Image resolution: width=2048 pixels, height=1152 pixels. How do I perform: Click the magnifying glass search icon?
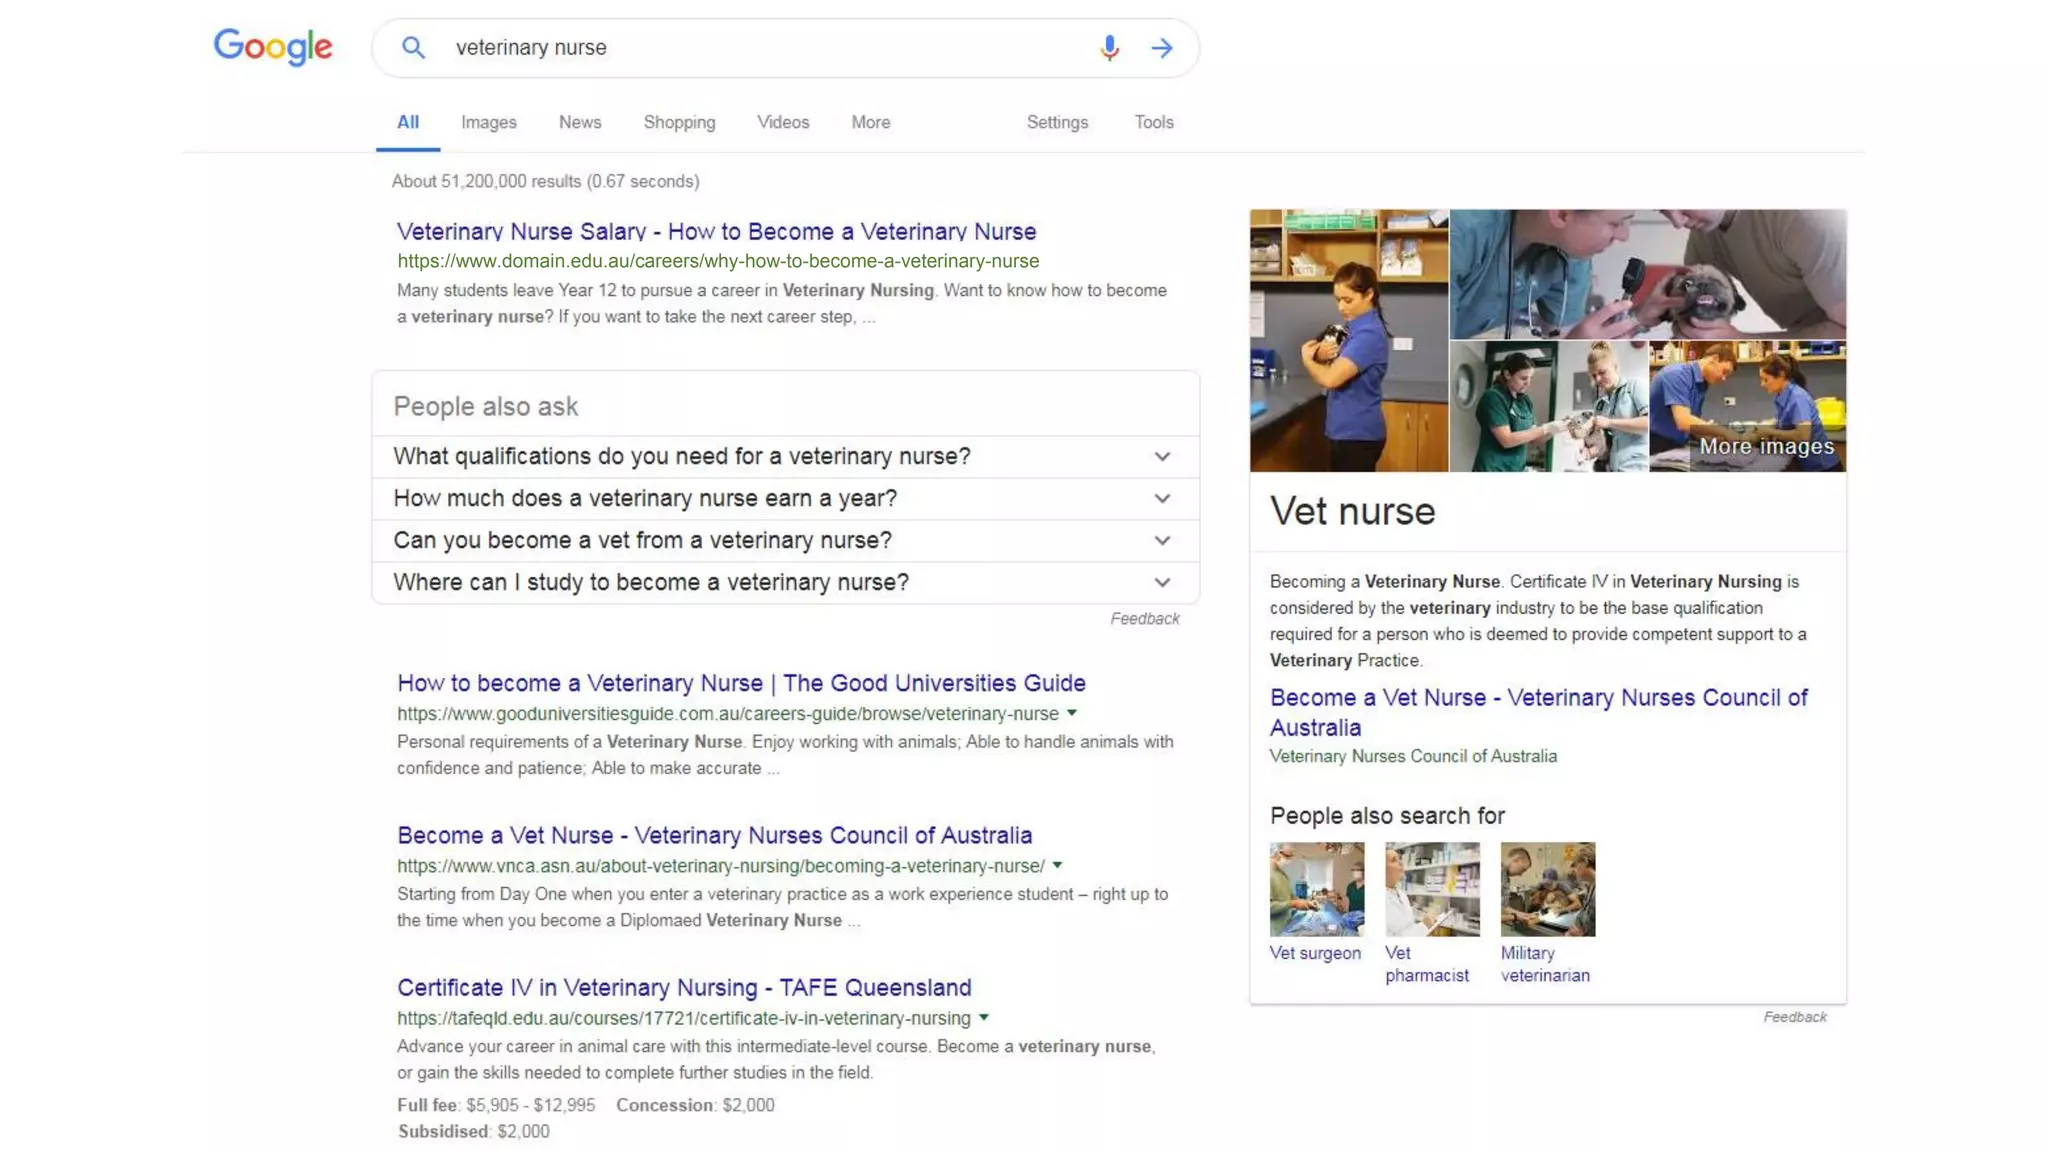[413, 47]
